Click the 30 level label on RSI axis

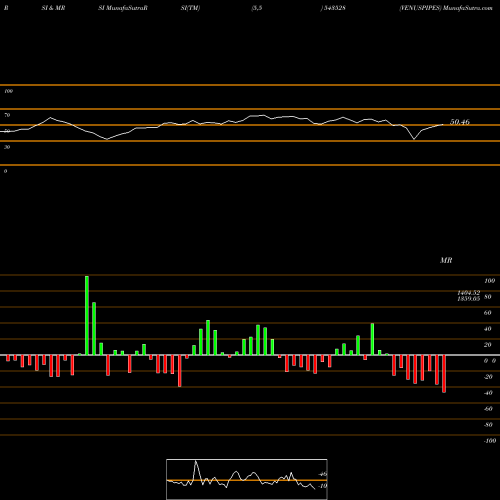[x=7, y=147]
